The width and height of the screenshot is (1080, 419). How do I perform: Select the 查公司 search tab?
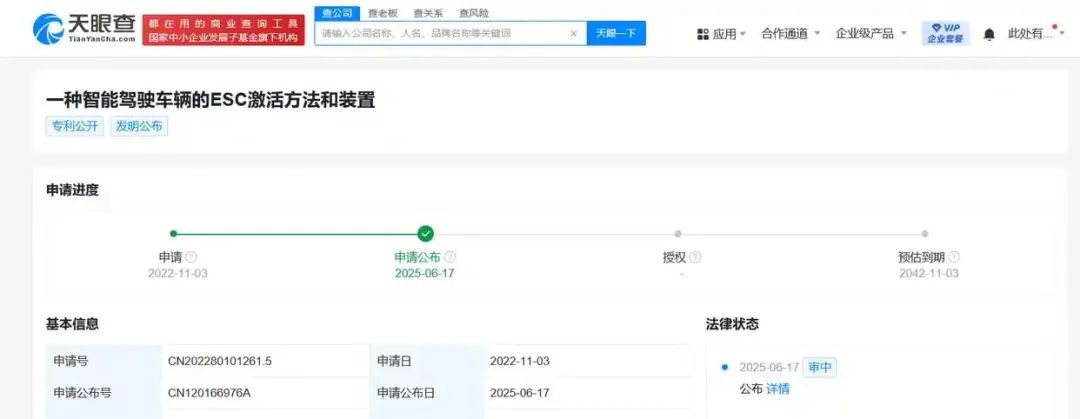(337, 12)
